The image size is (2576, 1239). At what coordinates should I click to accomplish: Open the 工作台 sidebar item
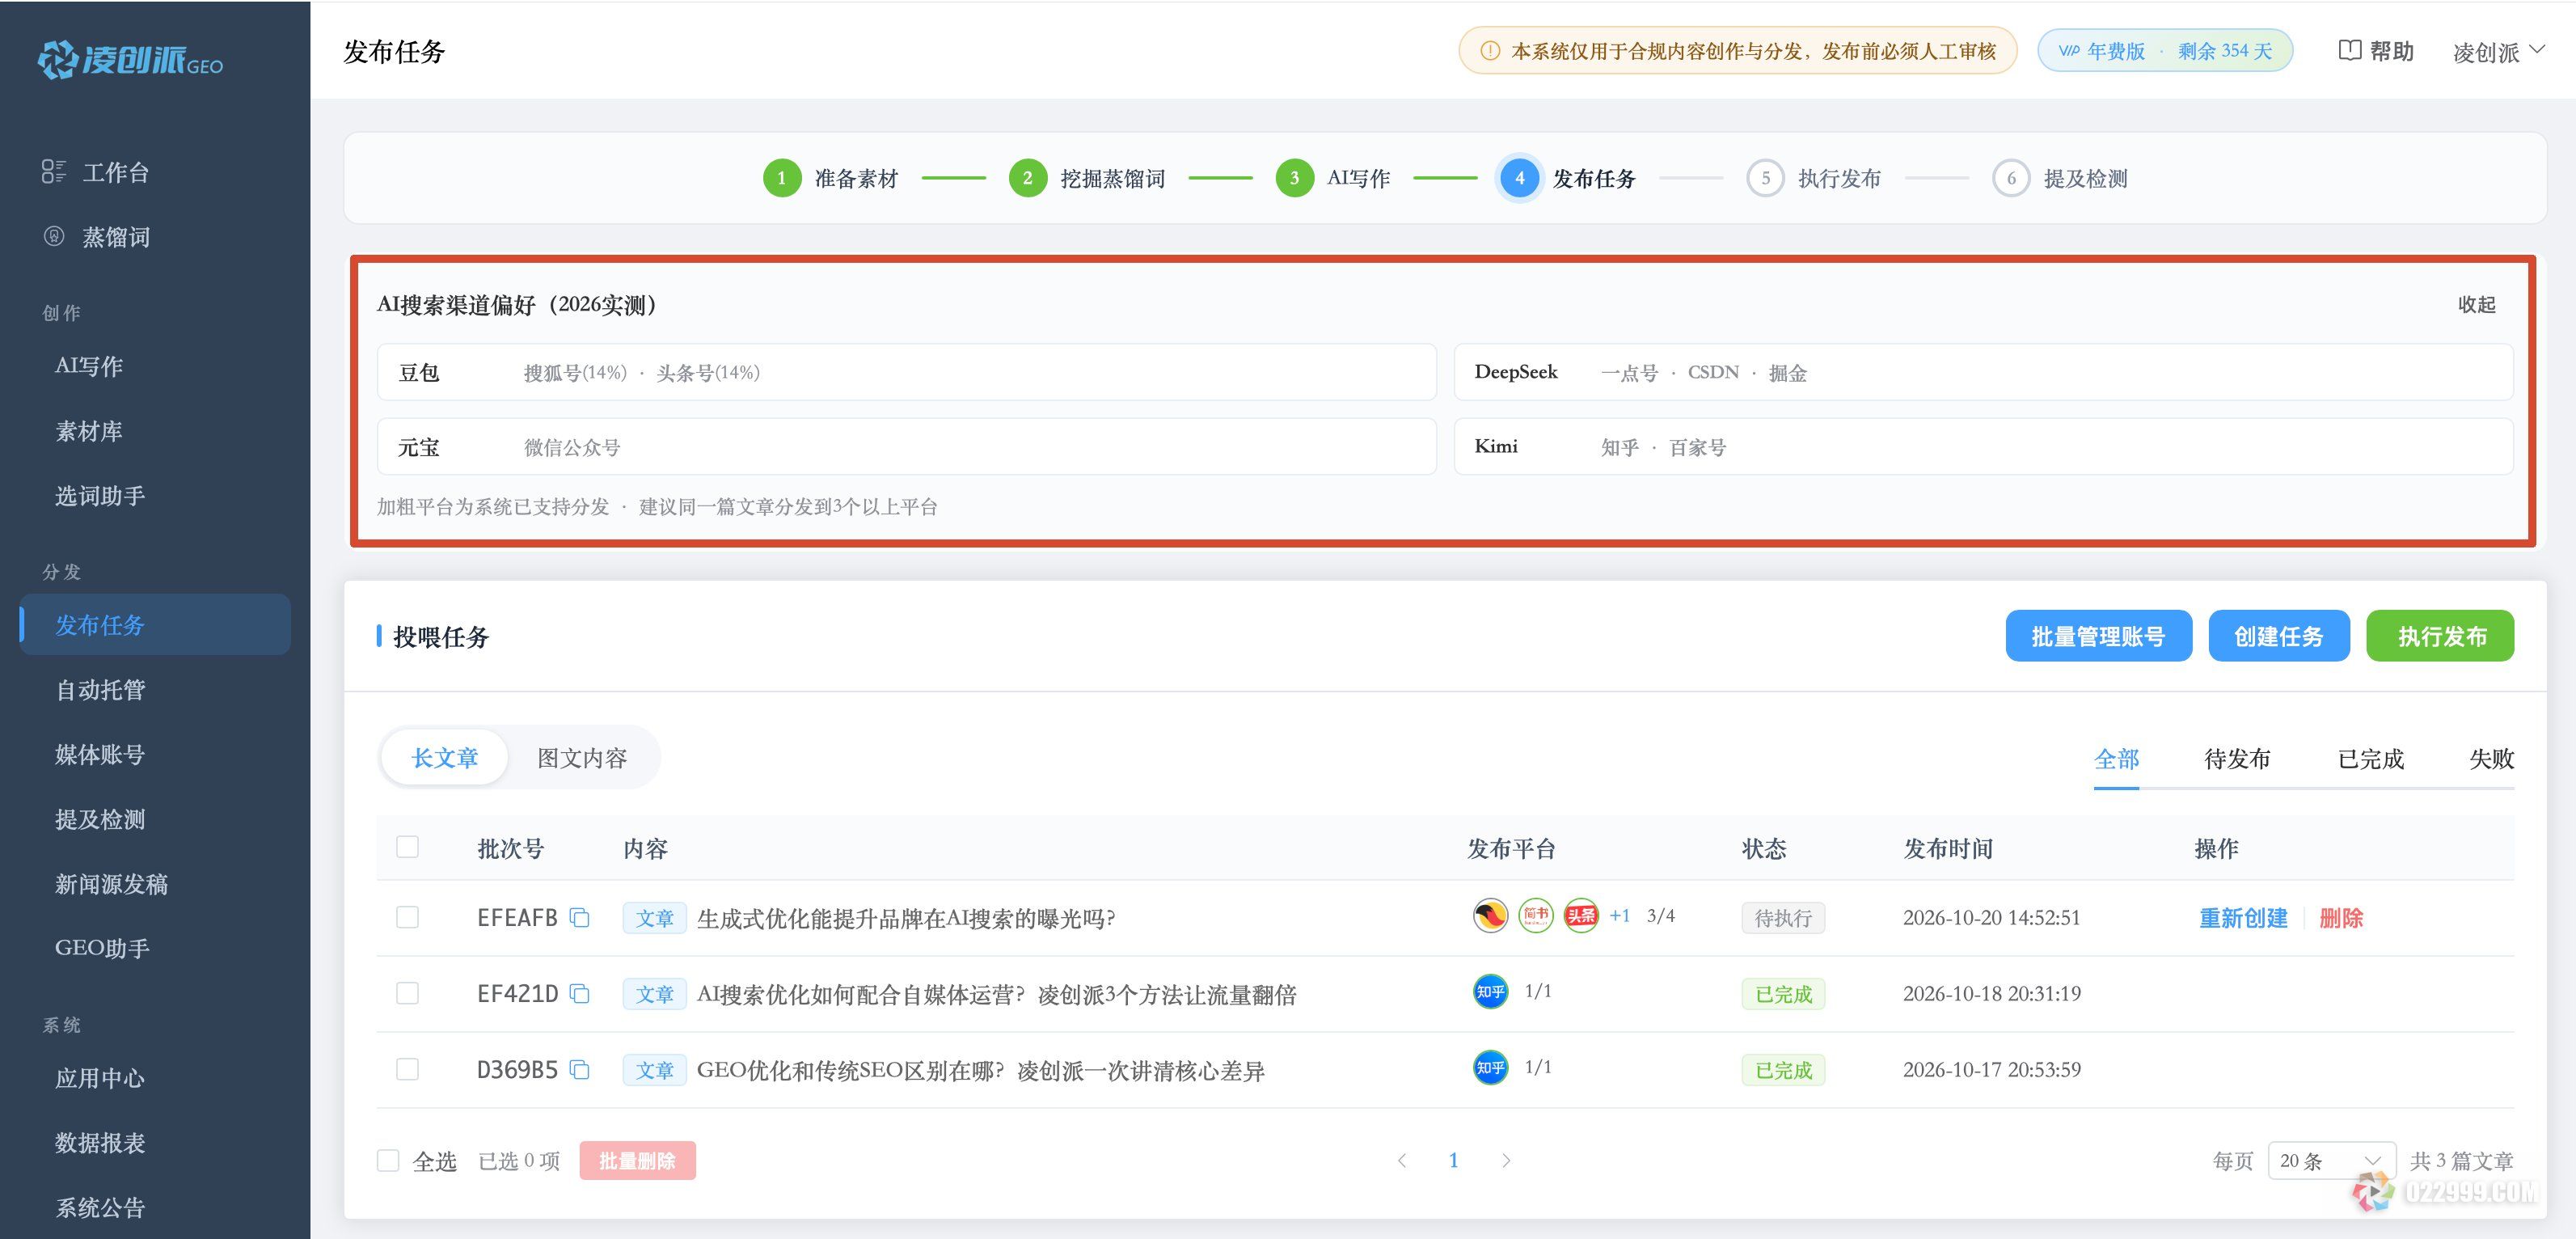pyautogui.click(x=96, y=172)
